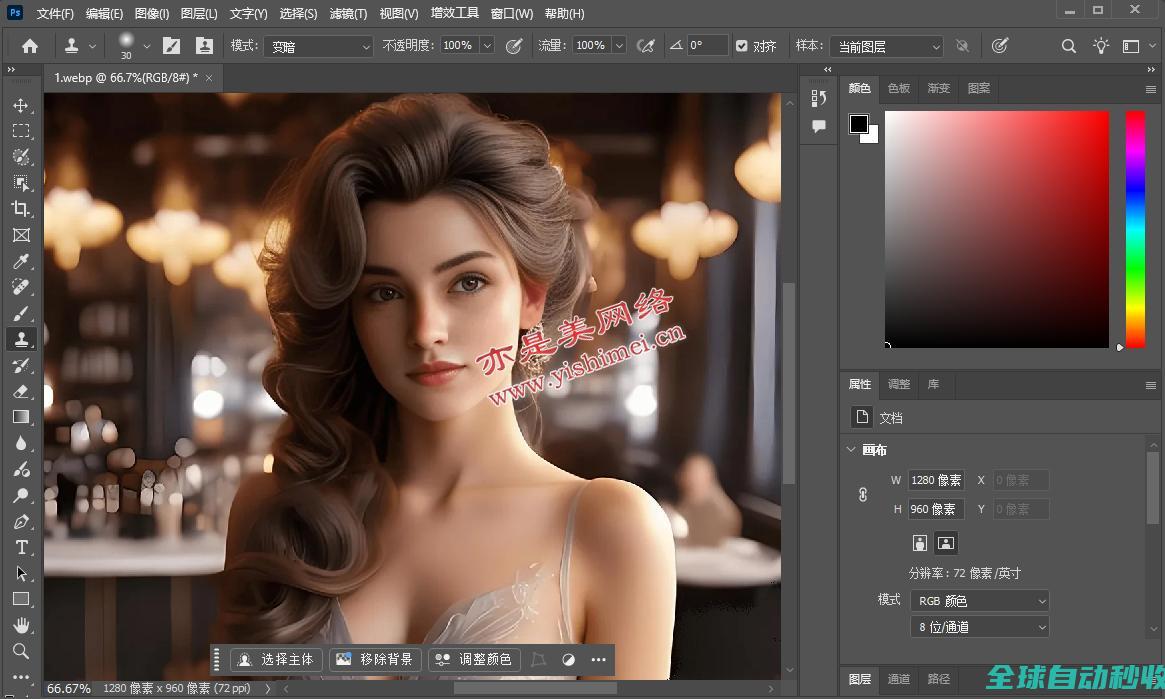Viewport: 1165px width, 699px height.
Task: Select the Horizontal Type tool
Action: (x=21, y=547)
